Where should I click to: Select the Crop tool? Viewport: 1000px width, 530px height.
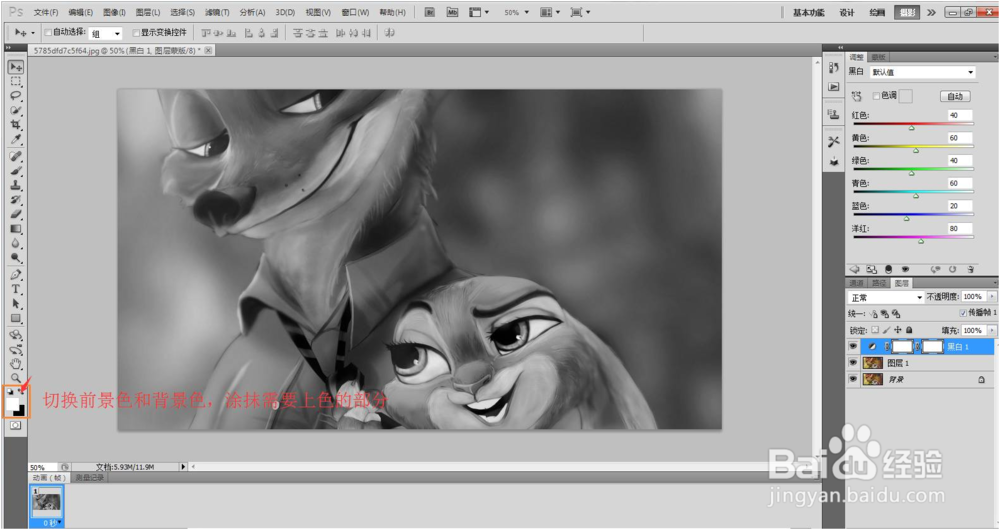(16, 125)
